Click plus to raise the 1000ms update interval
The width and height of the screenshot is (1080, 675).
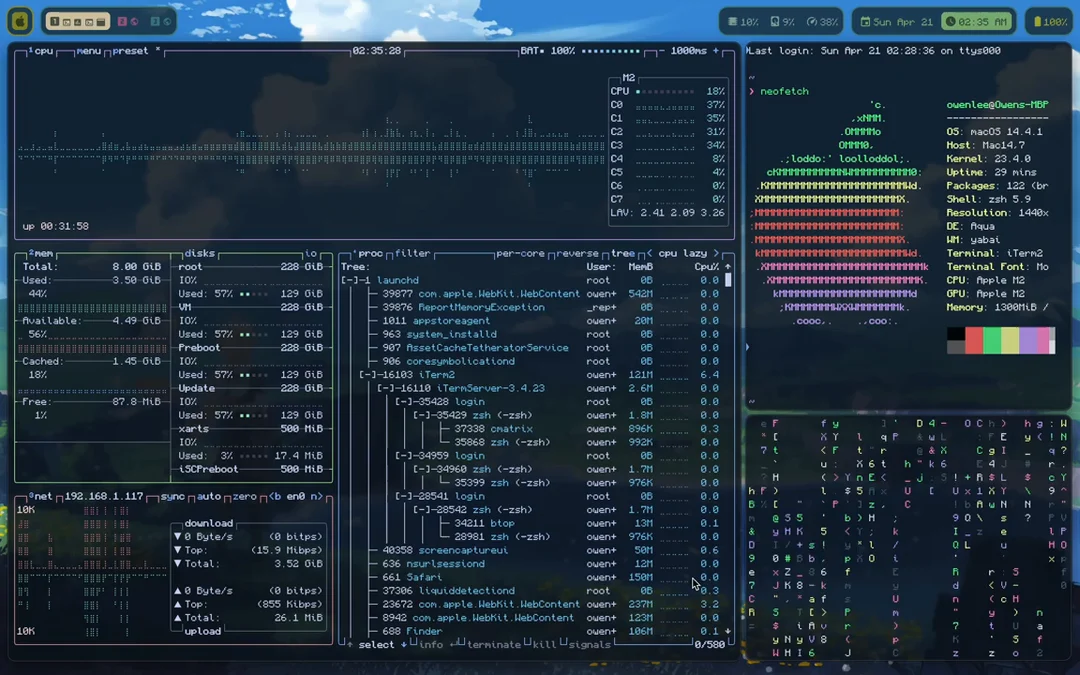click(716, 50)
